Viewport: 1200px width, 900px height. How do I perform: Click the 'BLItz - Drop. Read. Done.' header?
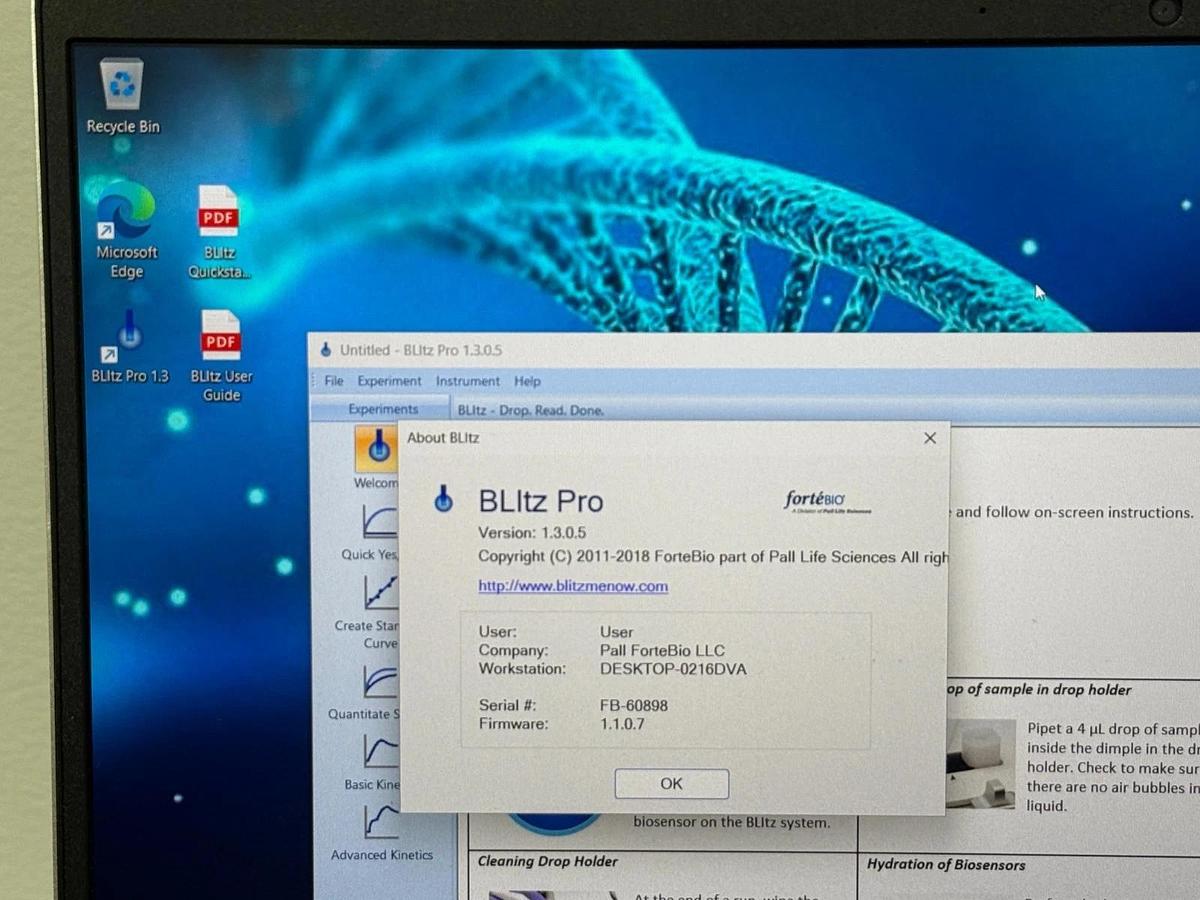click(x=531, y=410)
